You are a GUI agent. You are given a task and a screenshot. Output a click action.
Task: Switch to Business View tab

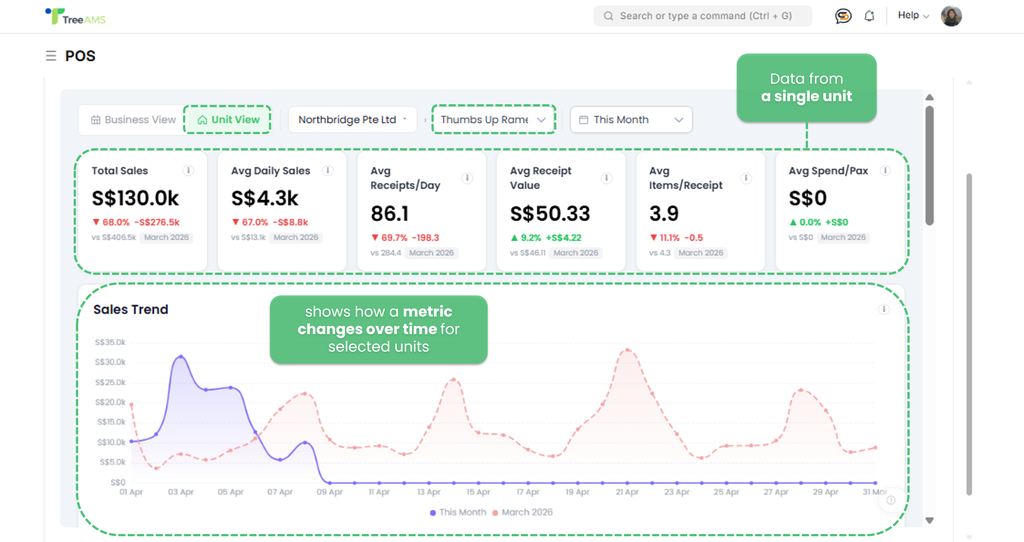(x=133, y=120)
